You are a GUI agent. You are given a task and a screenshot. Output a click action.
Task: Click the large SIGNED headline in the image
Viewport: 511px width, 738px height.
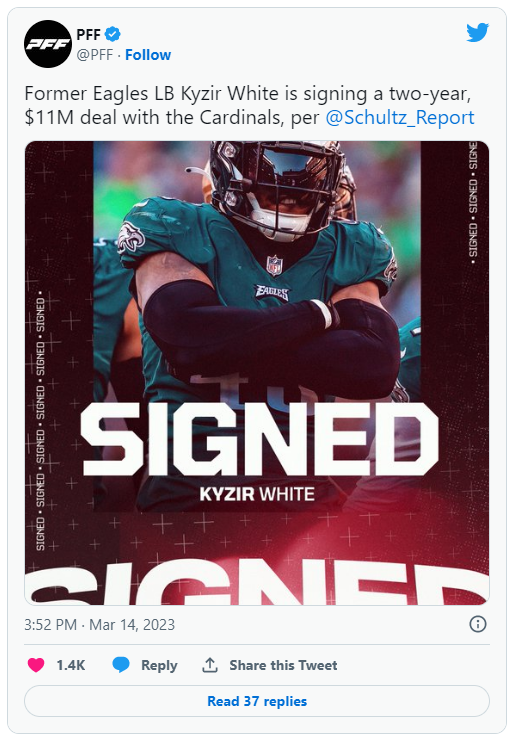click(260, 439)
